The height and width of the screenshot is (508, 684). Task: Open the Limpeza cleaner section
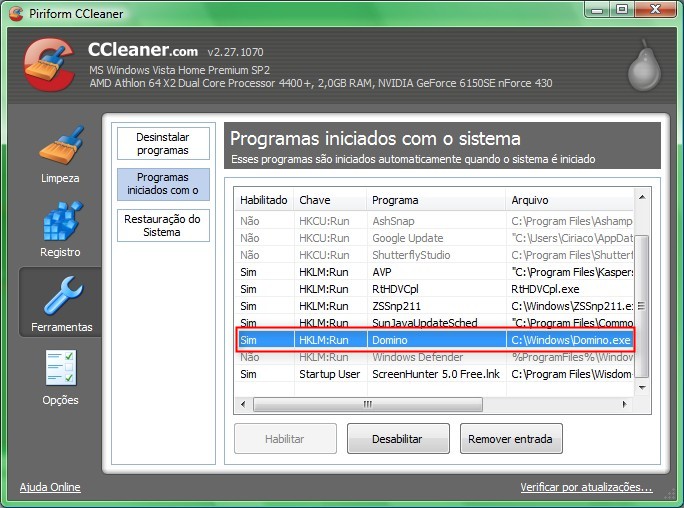(x=60, y=154)
